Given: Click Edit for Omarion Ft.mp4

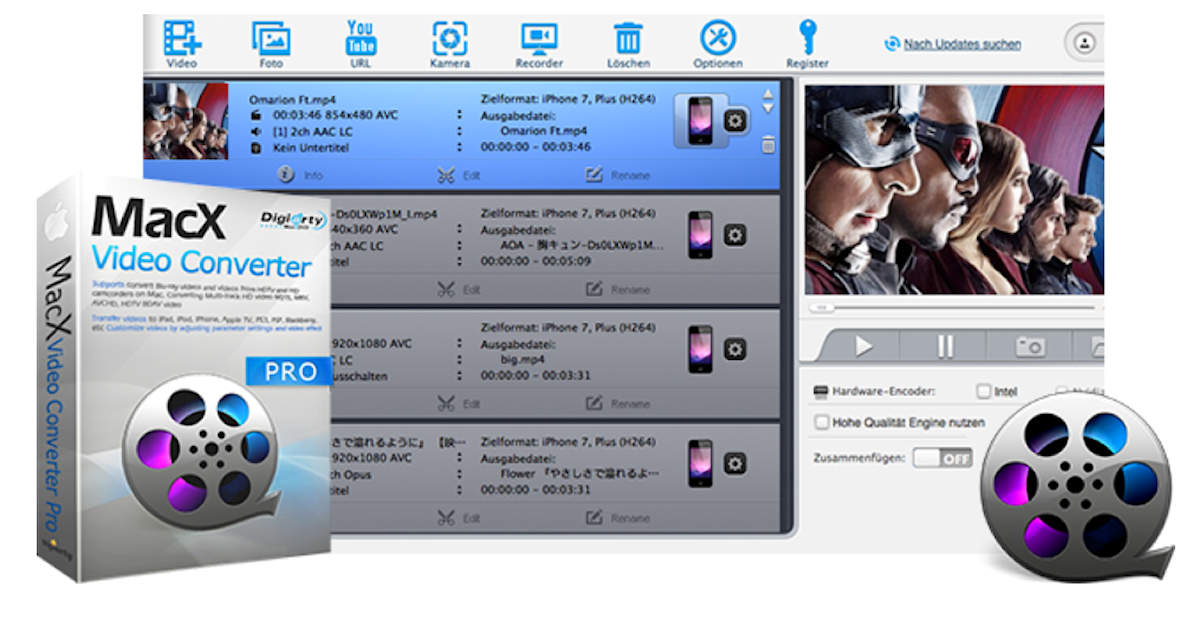Looking at the screenshot, I should [460, 176].
